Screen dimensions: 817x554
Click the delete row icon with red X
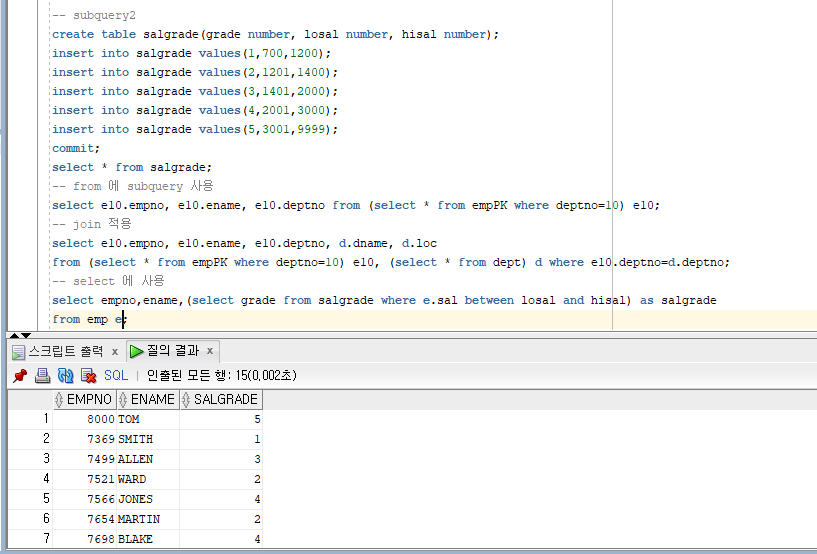pos(89,376)
